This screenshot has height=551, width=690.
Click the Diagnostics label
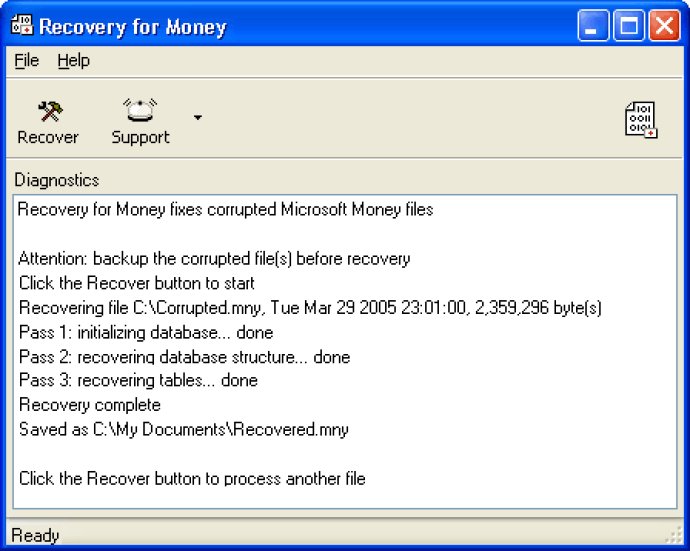tap(57, 180)
